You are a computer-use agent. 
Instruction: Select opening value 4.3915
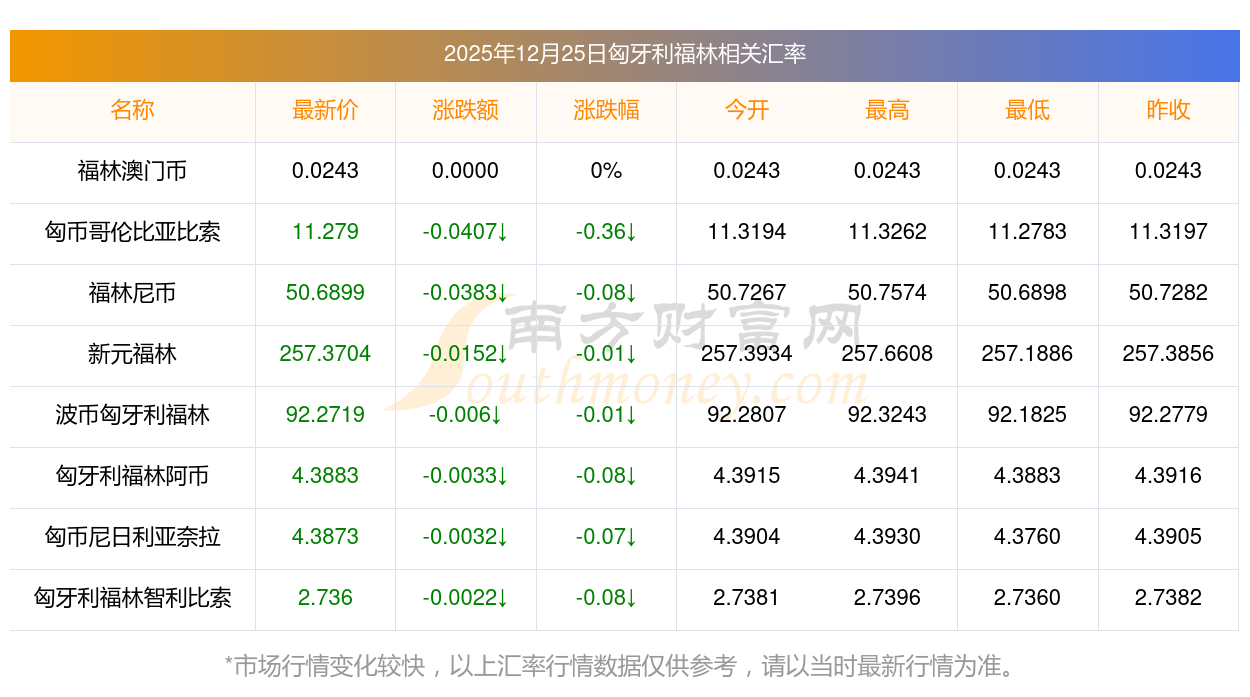click(747, 476)
